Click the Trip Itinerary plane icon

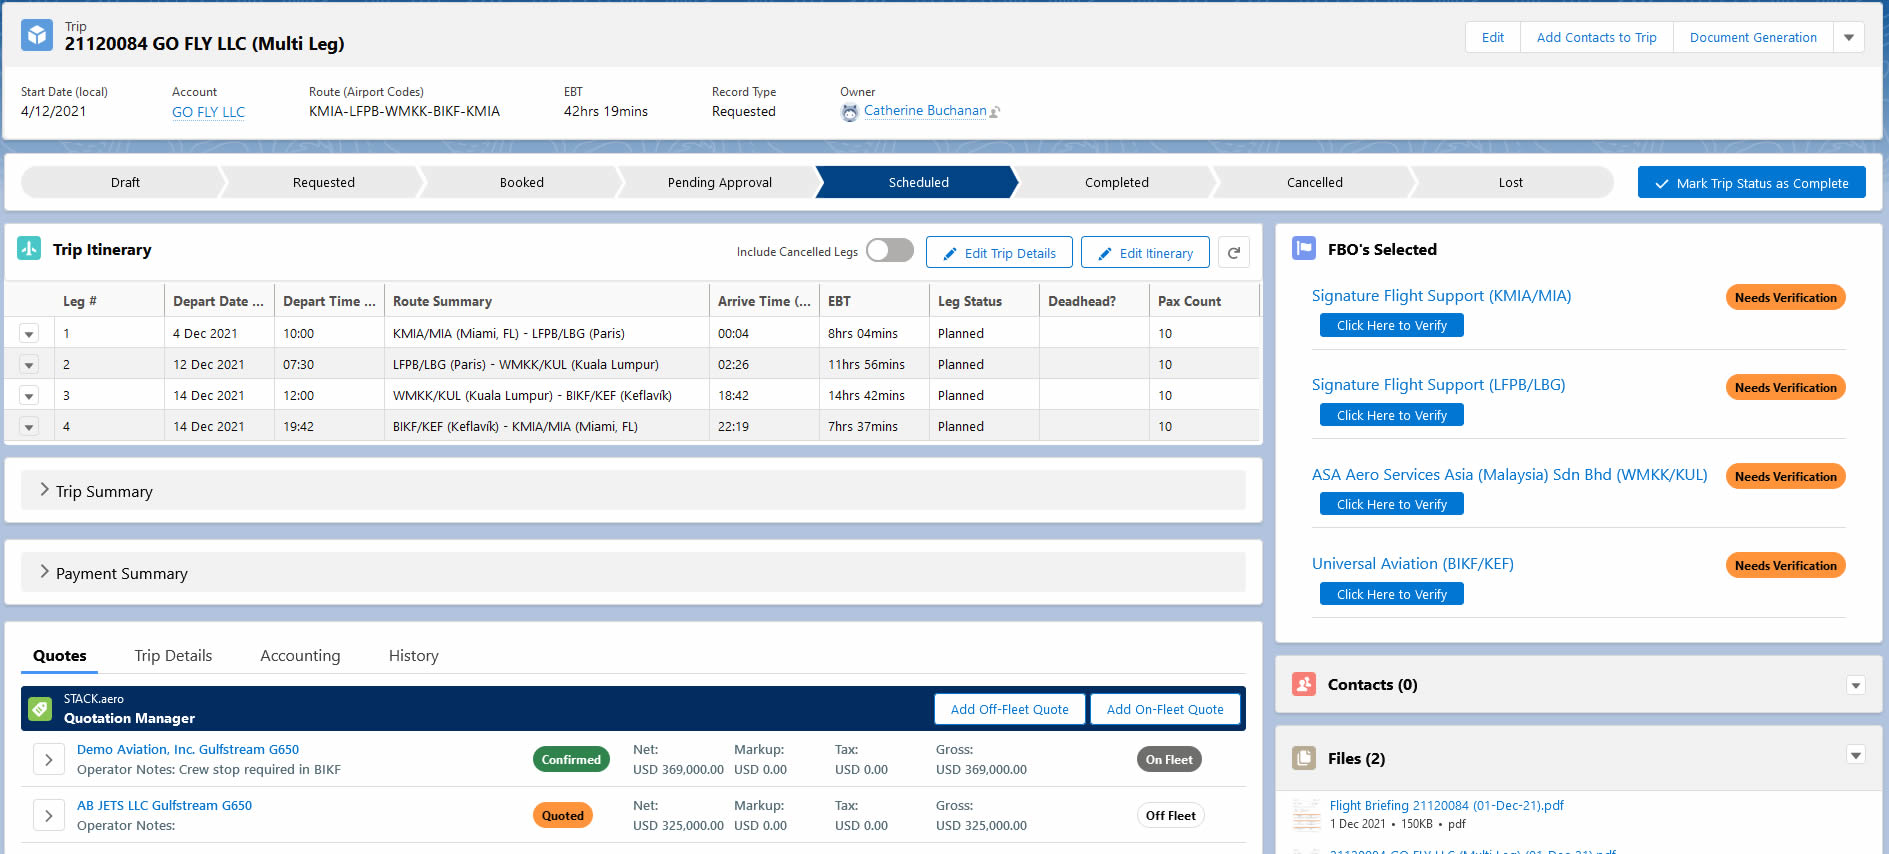point(29,248)
